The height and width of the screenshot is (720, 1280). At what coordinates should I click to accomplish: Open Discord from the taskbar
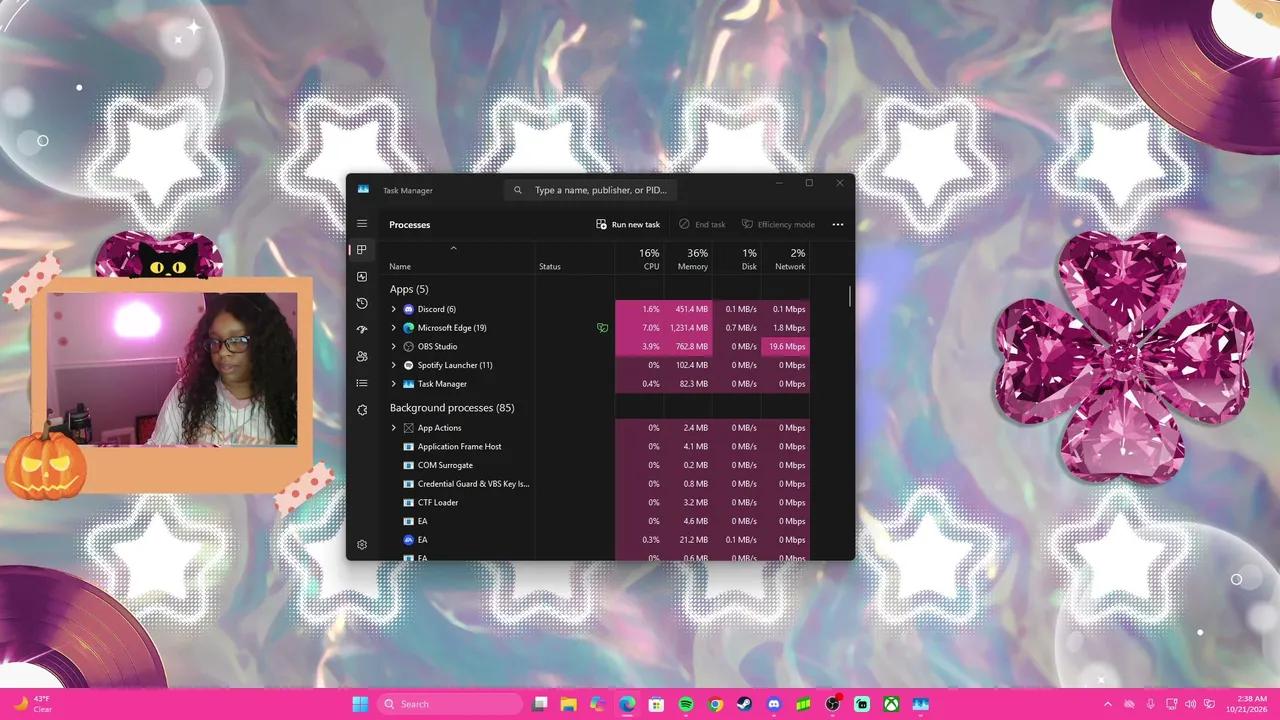[773, 704]
